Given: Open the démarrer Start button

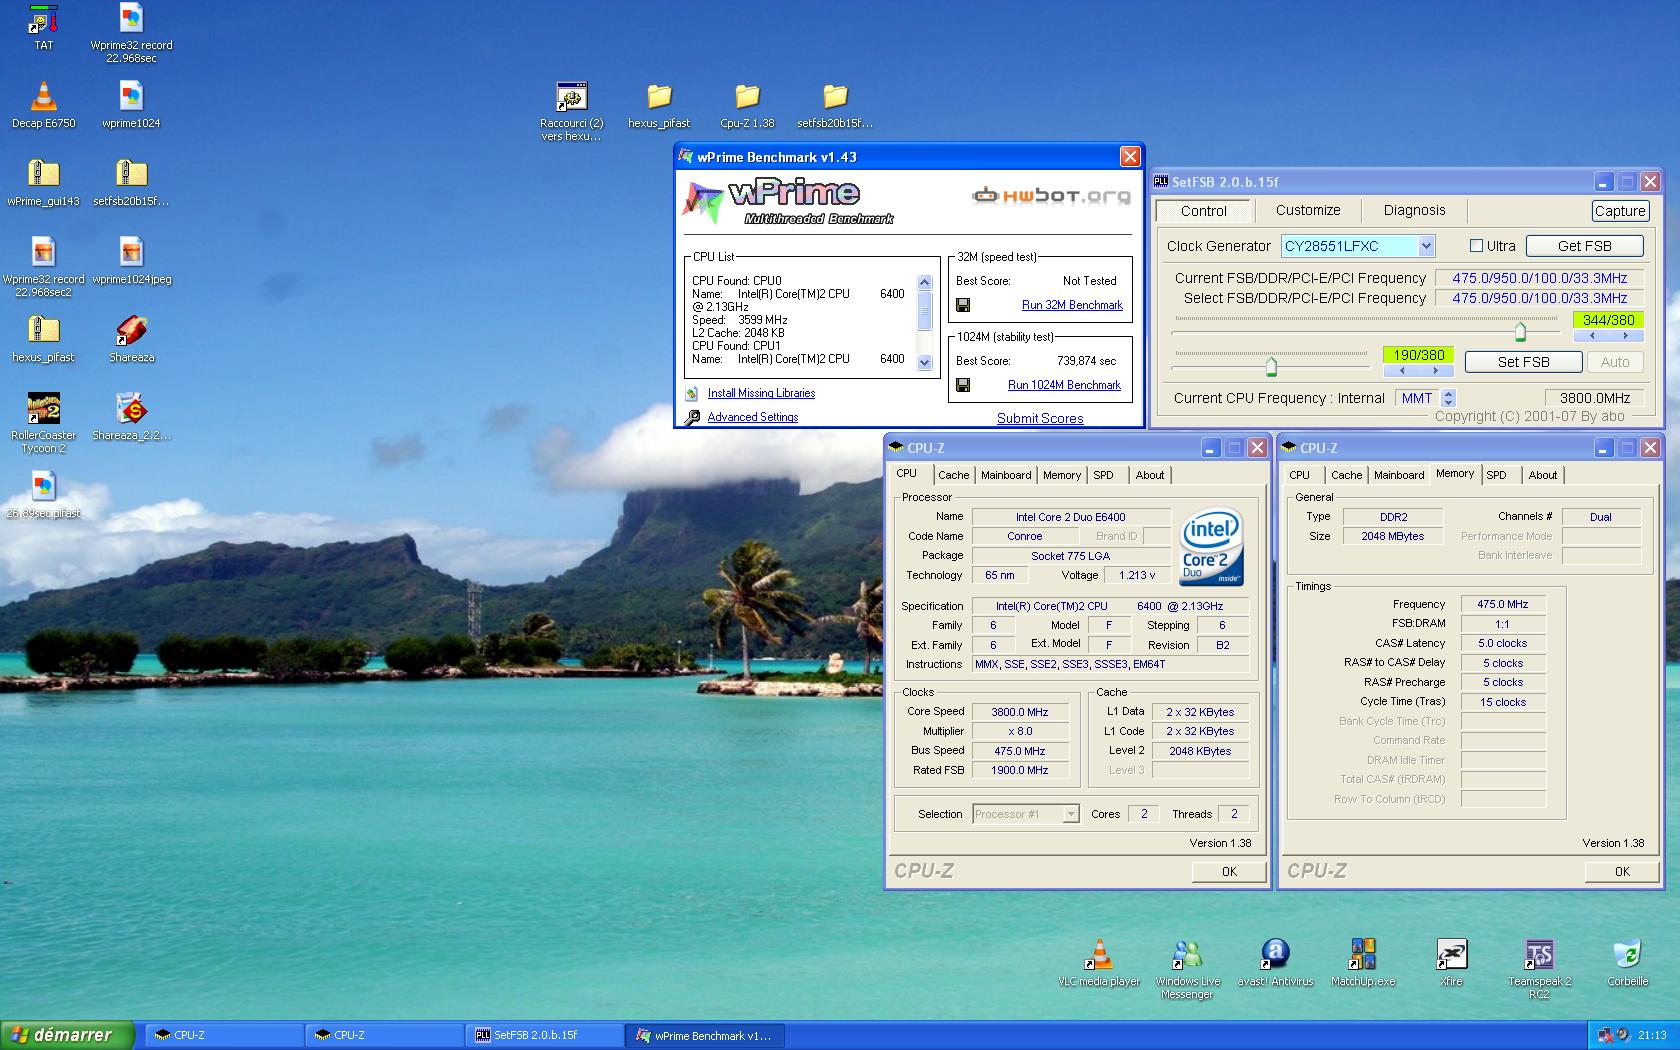Looking at the screenshot, I should tap(67, 1035).
